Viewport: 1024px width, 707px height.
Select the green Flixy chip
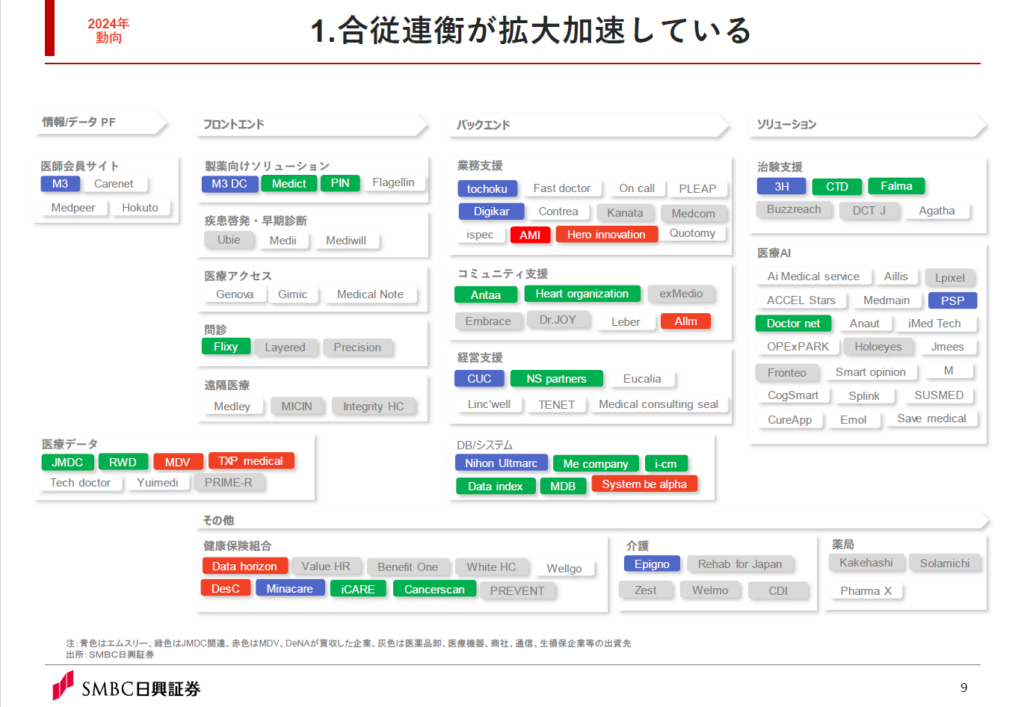(x=226, y=347)
